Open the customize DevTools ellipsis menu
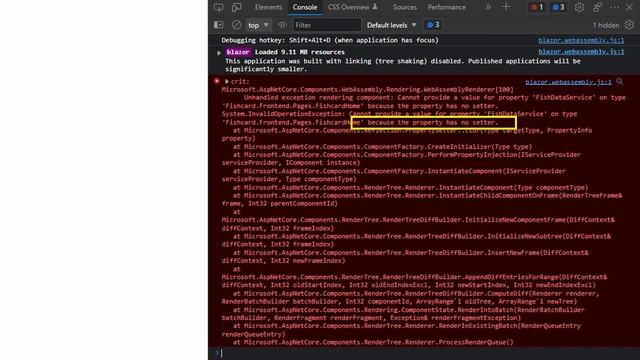The width and height of the screenshot is (640, 360). coord(614,7)
